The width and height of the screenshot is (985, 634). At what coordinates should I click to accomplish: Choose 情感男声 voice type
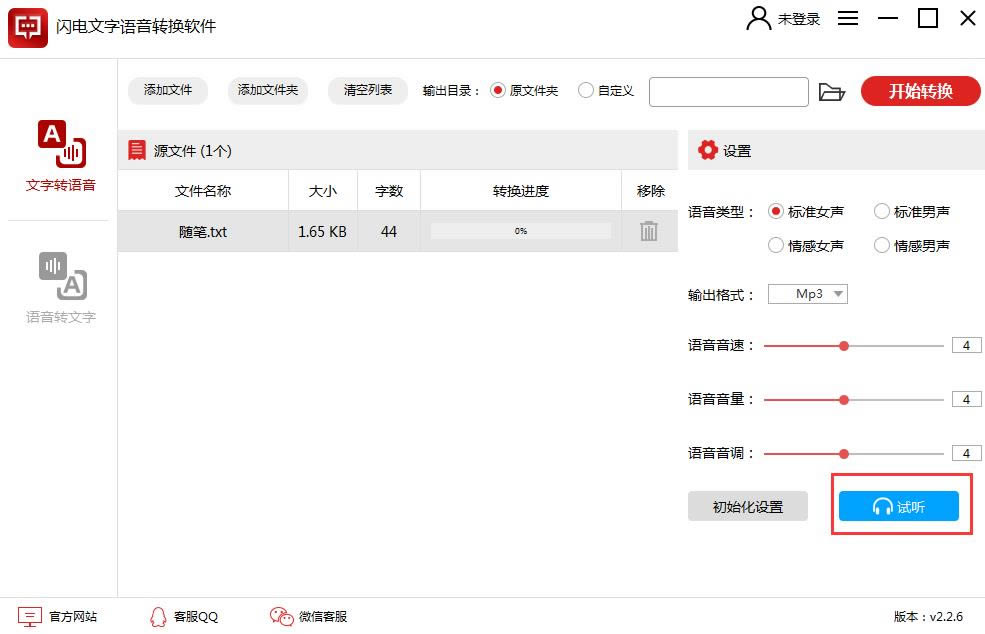(x=882, y=245)
